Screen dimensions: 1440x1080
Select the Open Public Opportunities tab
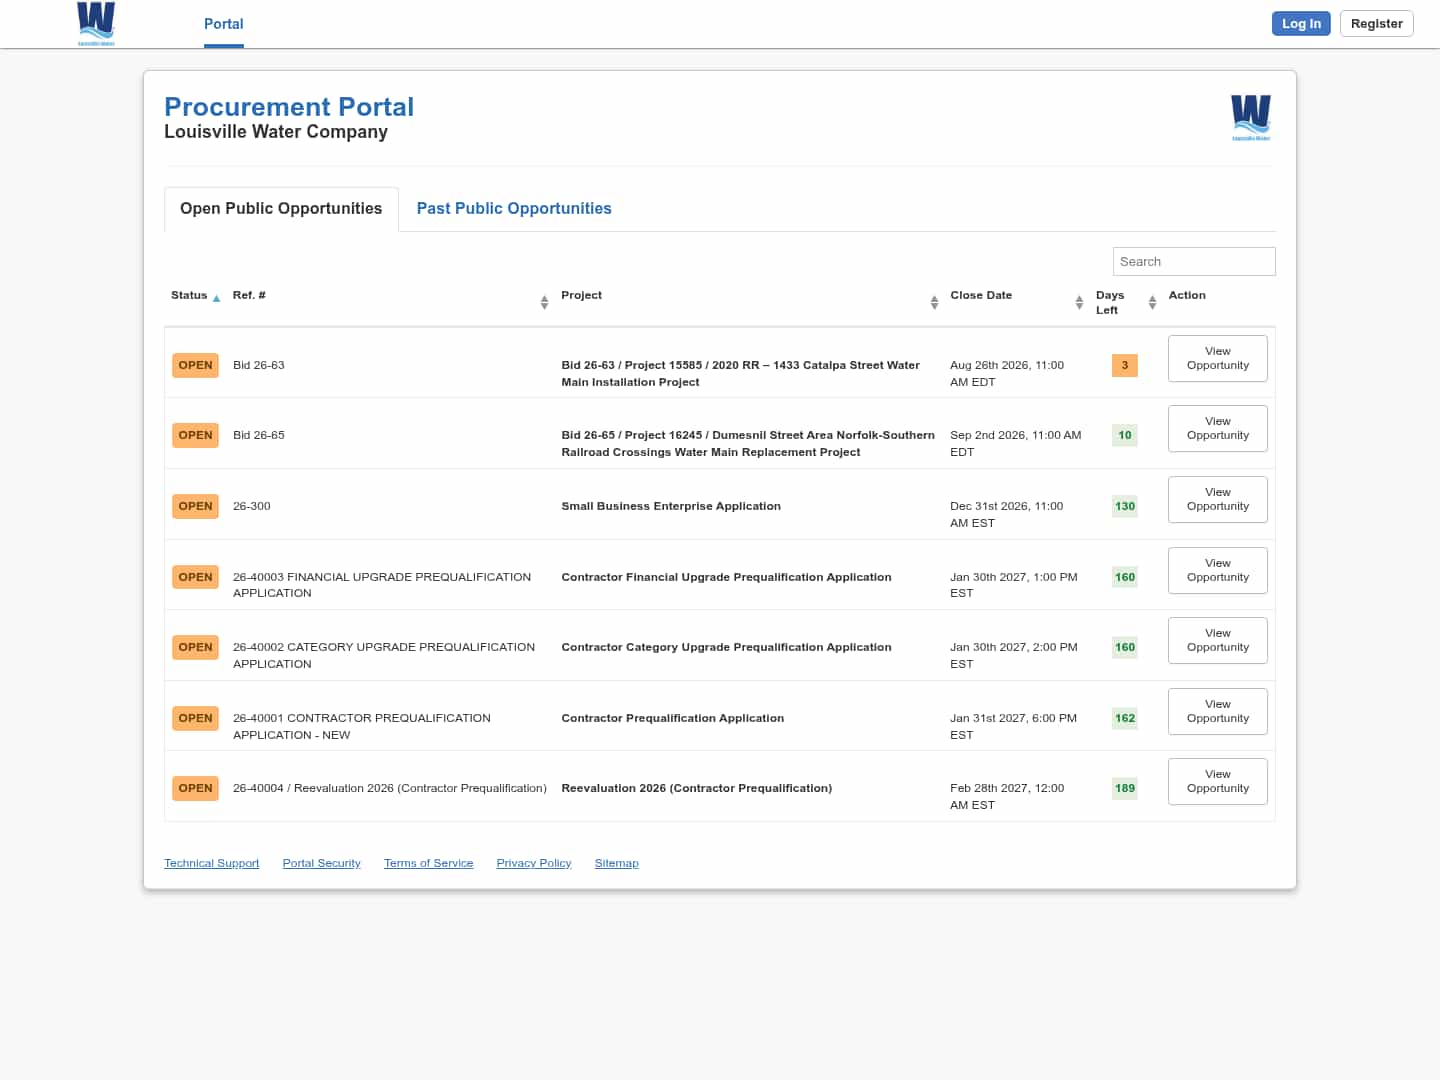[281, 208]
